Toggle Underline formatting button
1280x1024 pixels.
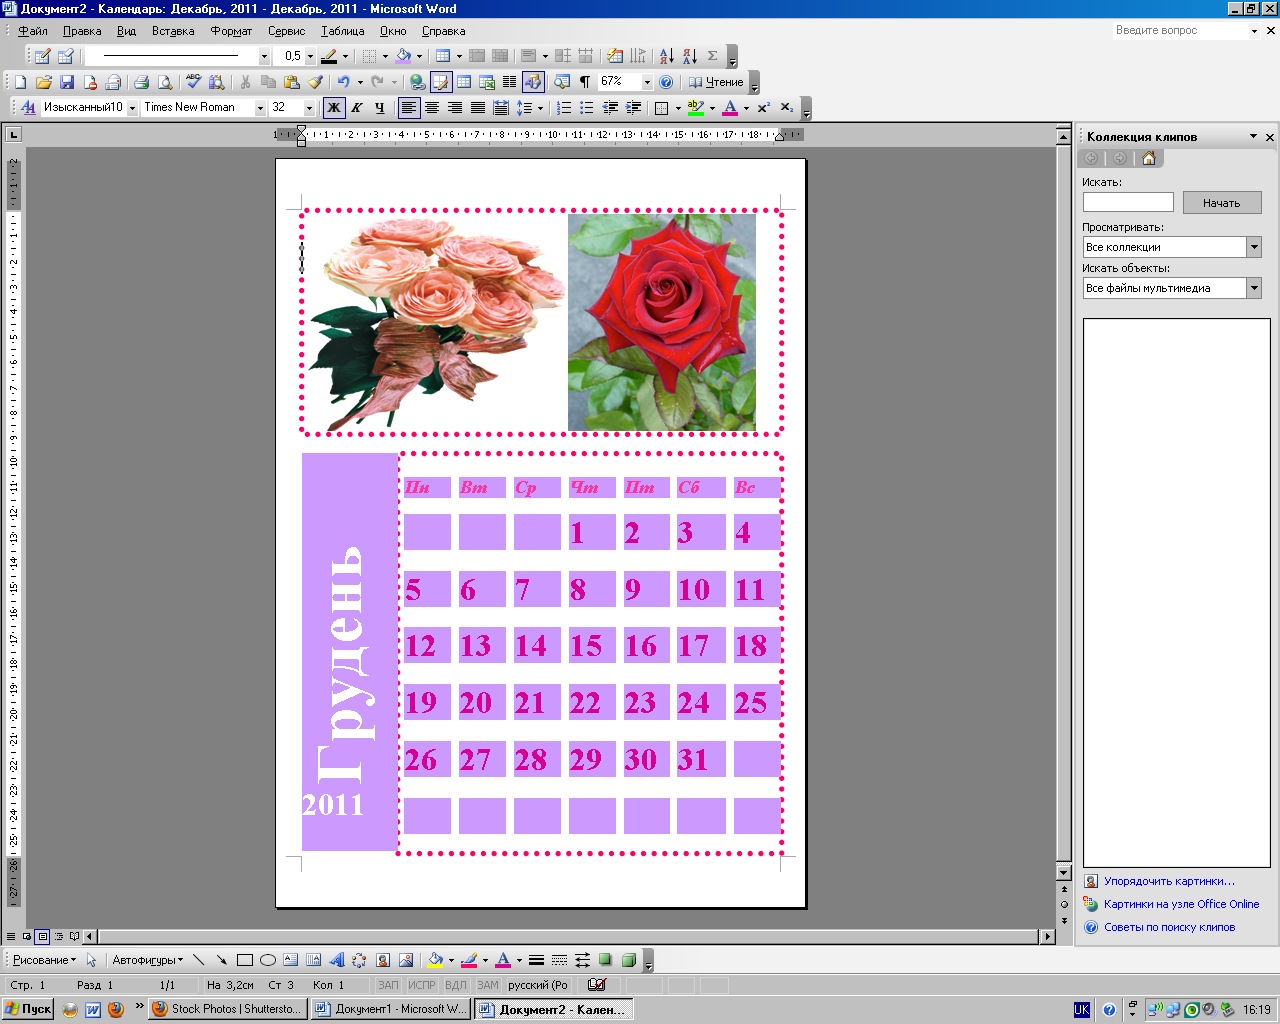[x=379, y=107]
